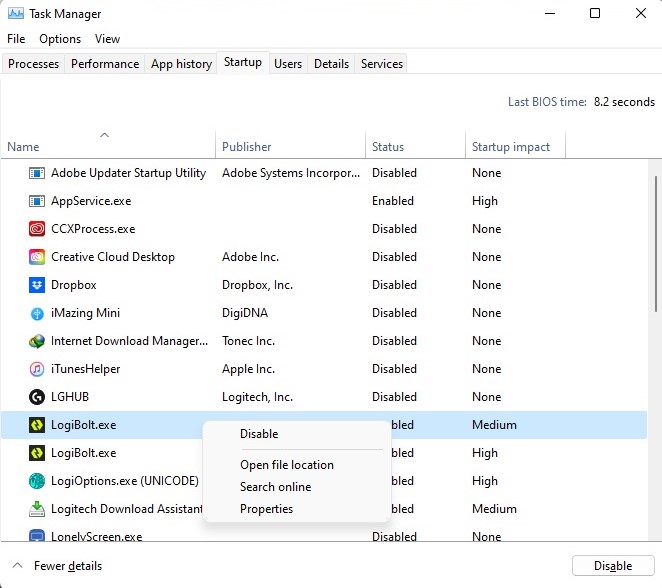
Task: Select the Internet Download Manager name
Action: 129,341
